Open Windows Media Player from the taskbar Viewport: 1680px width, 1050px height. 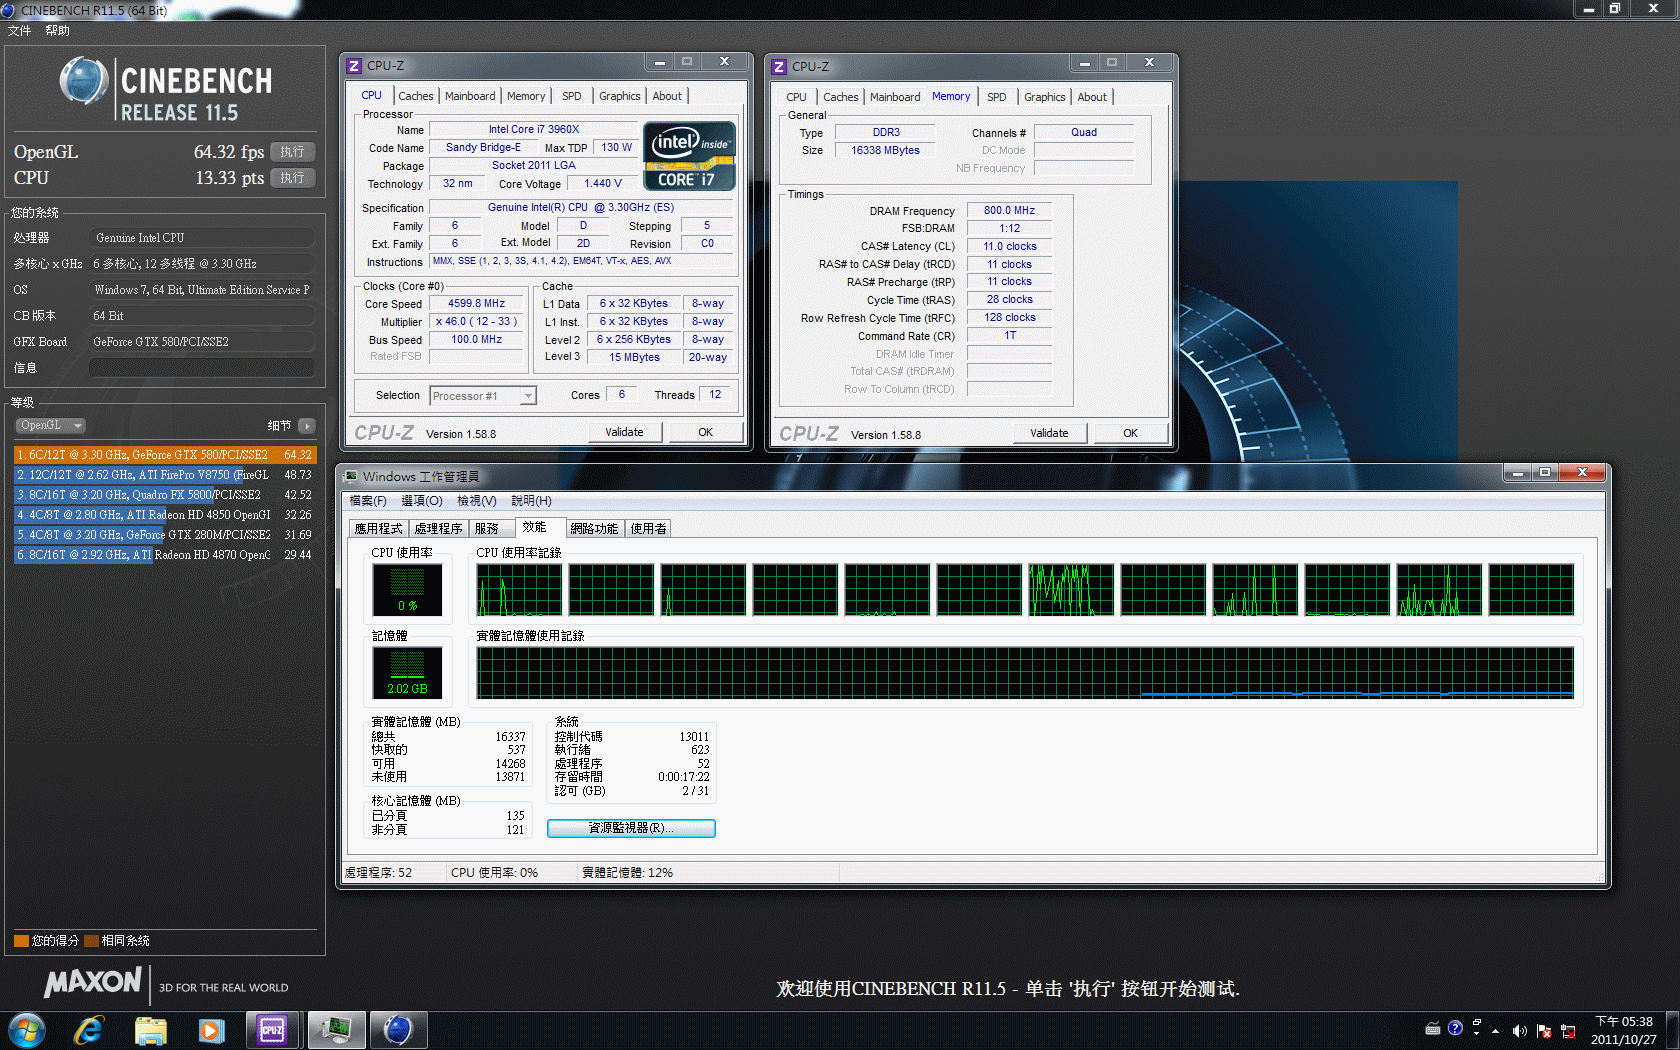tap(212, 1030)
